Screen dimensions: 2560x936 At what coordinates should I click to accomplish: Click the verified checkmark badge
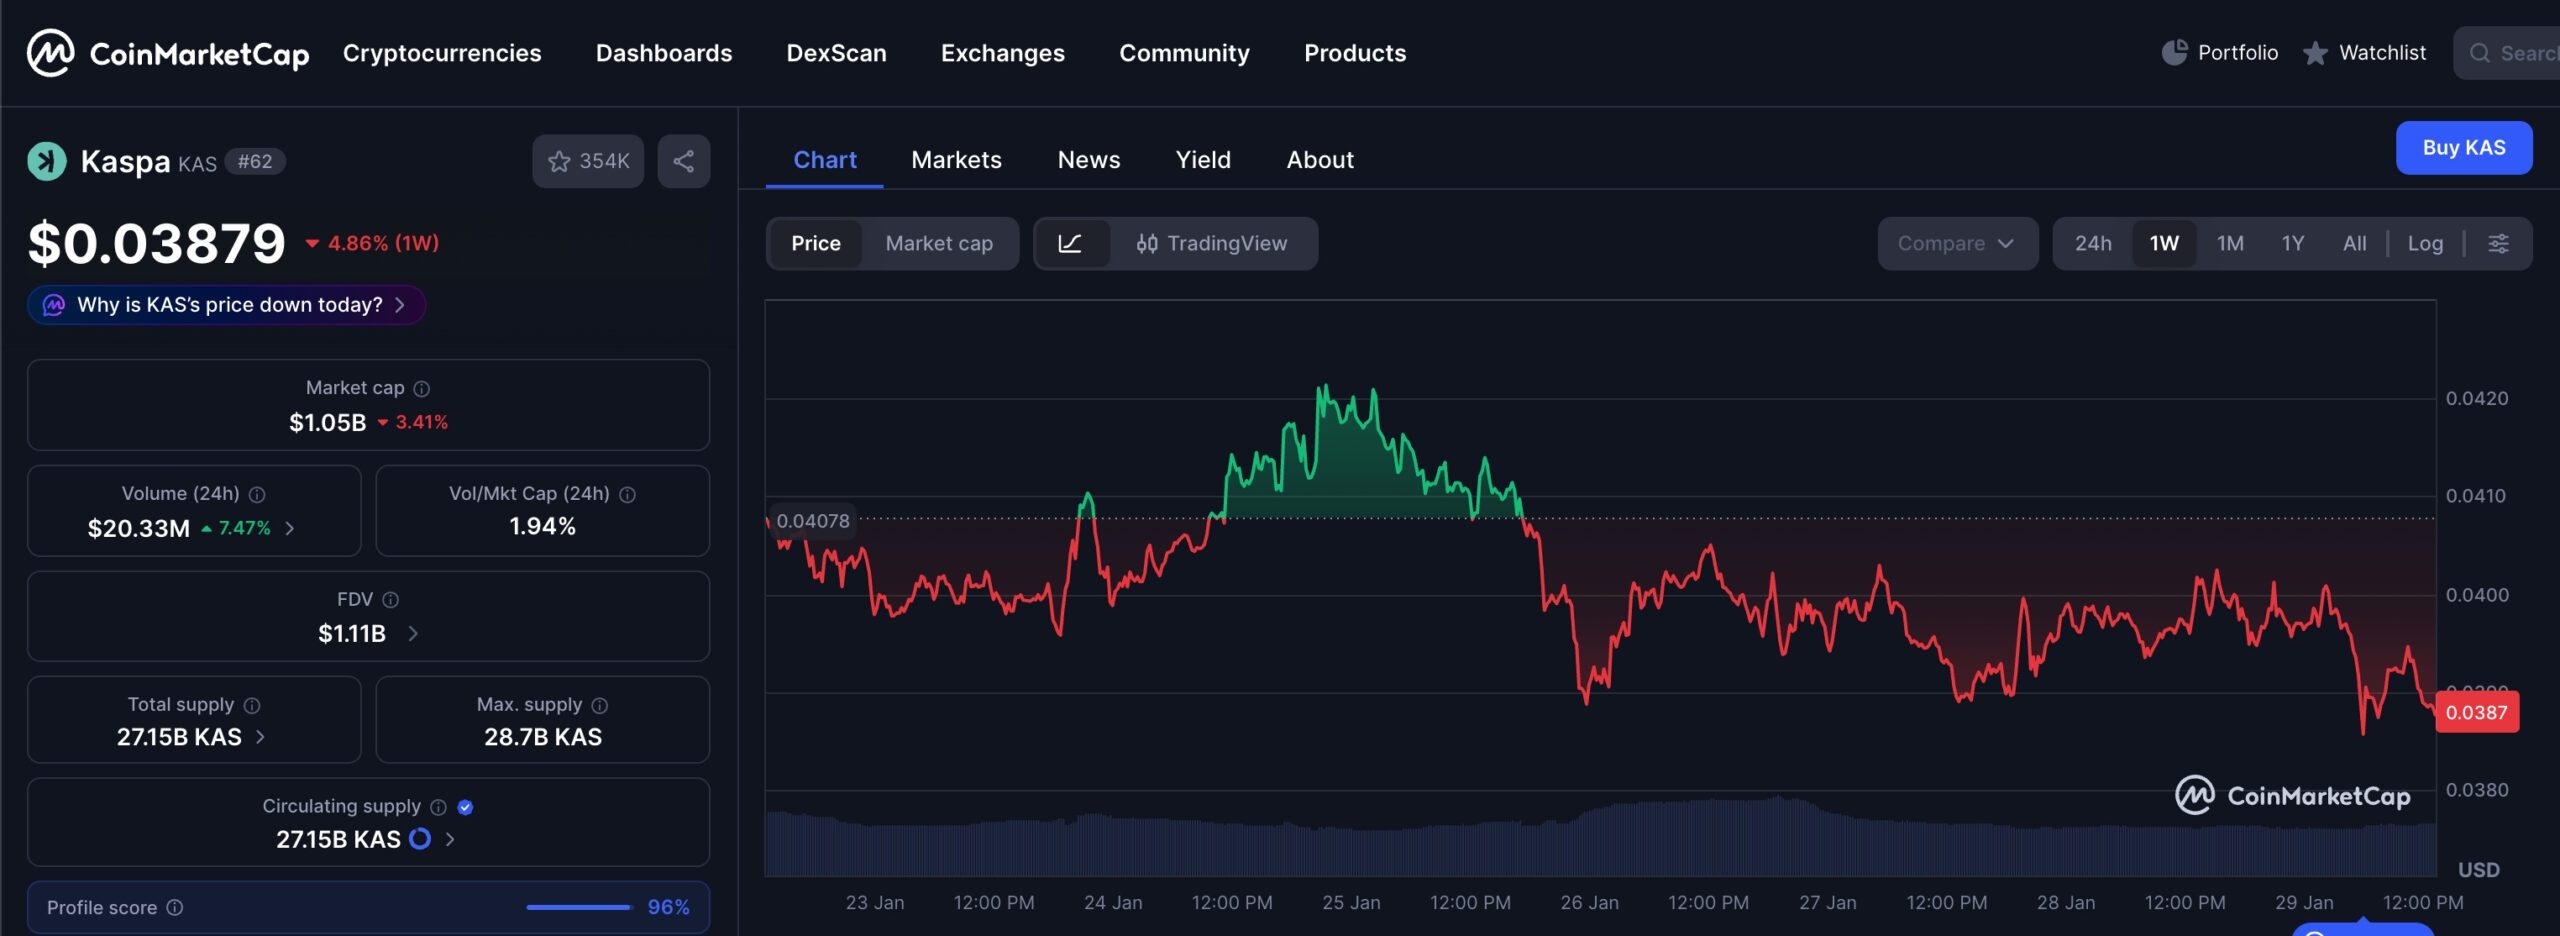(465, 807)
